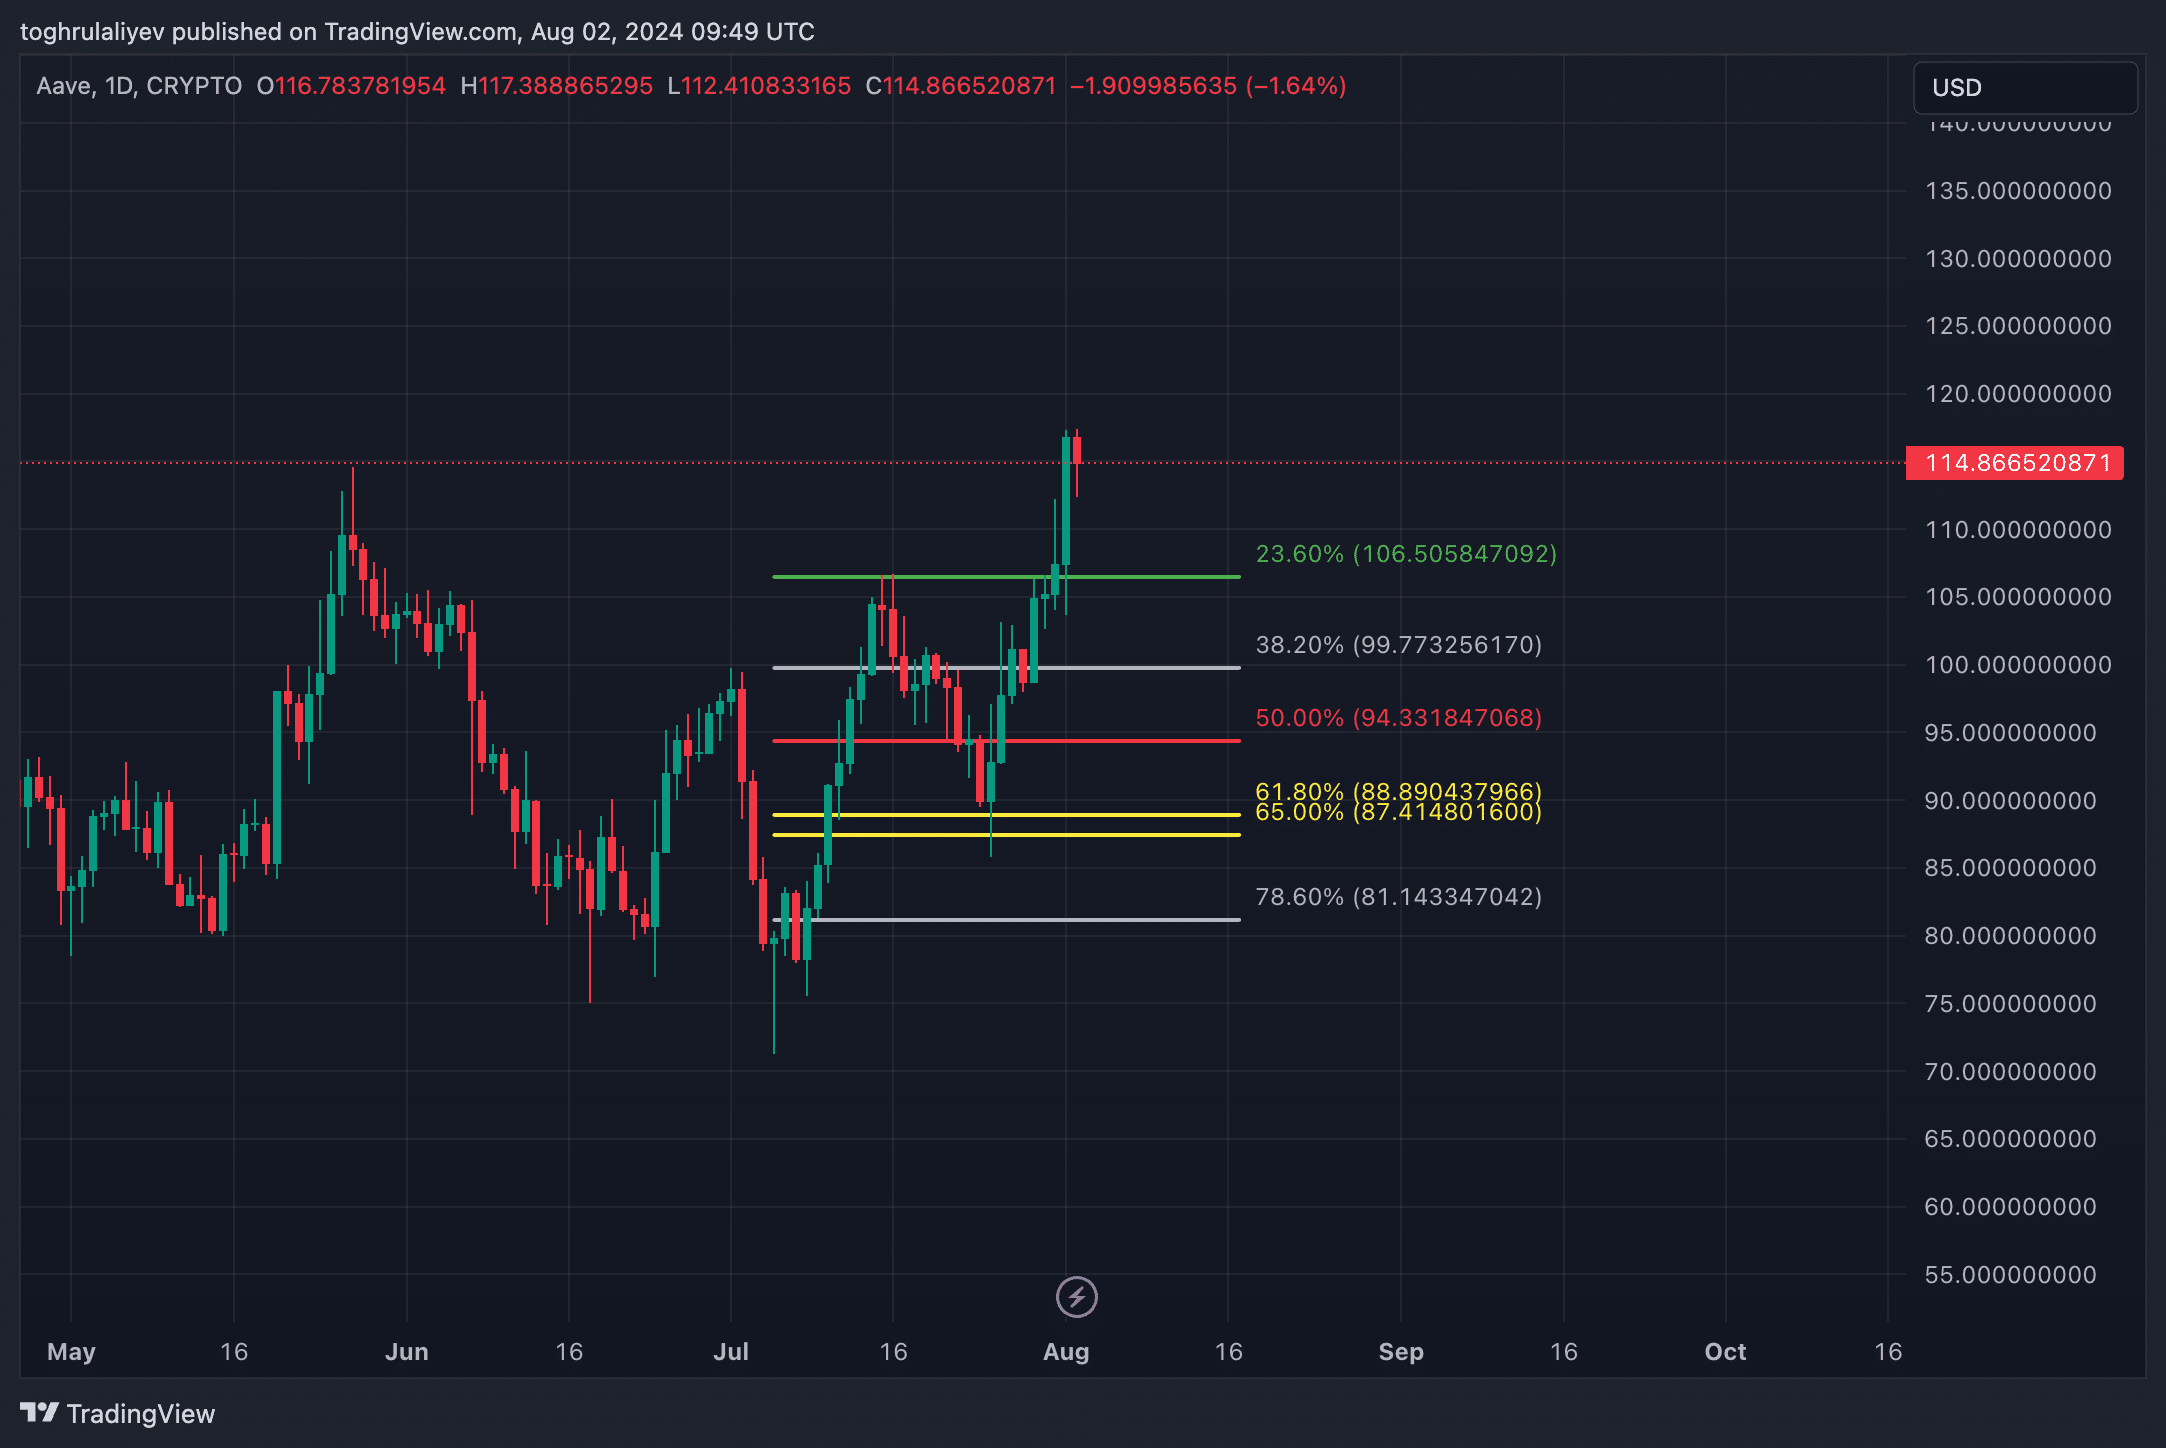Screen dimensions: 2166x1448
Task: Select the 50.00% (94.331847068) label
Action: tap(1398, 718)
